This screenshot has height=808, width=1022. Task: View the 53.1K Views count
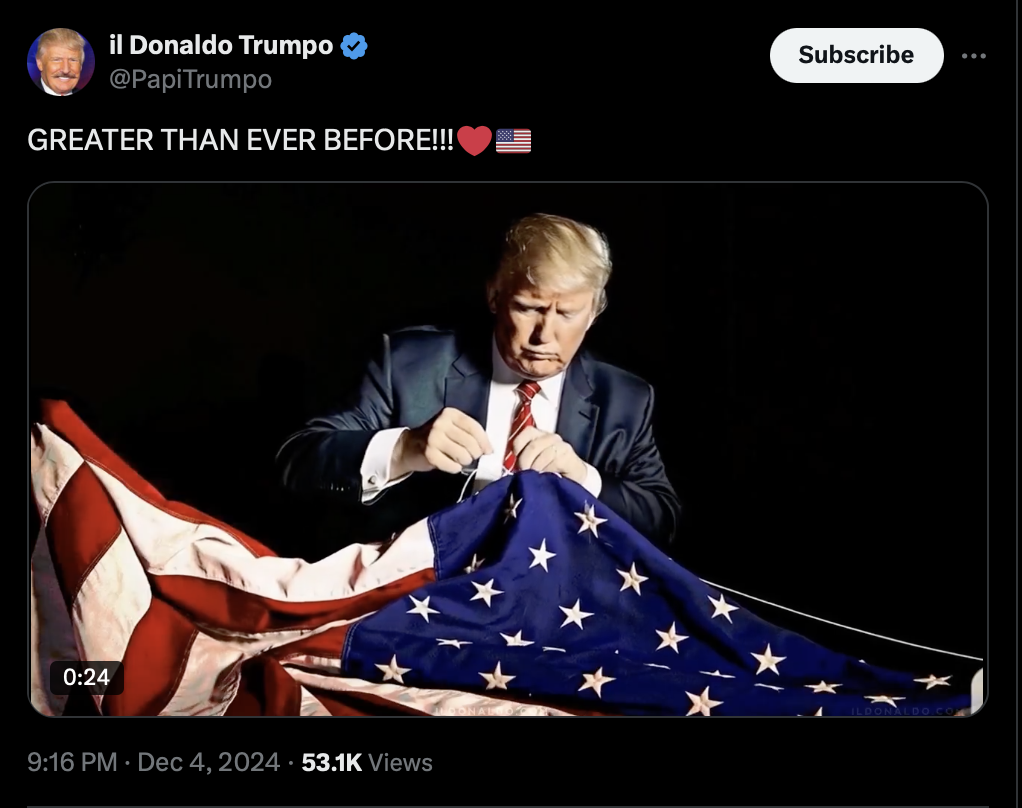click(367, 762)
